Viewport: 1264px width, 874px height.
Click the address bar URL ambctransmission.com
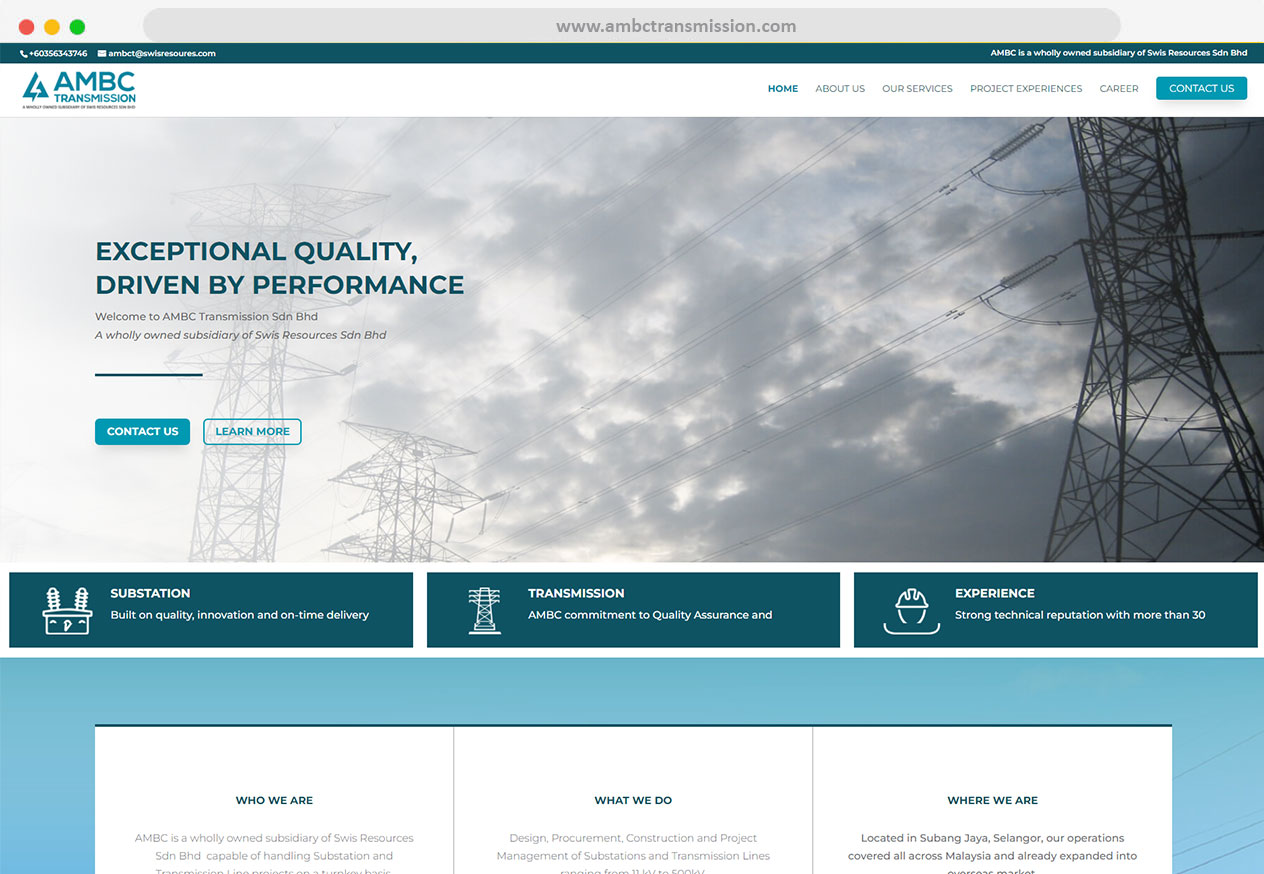676,26
